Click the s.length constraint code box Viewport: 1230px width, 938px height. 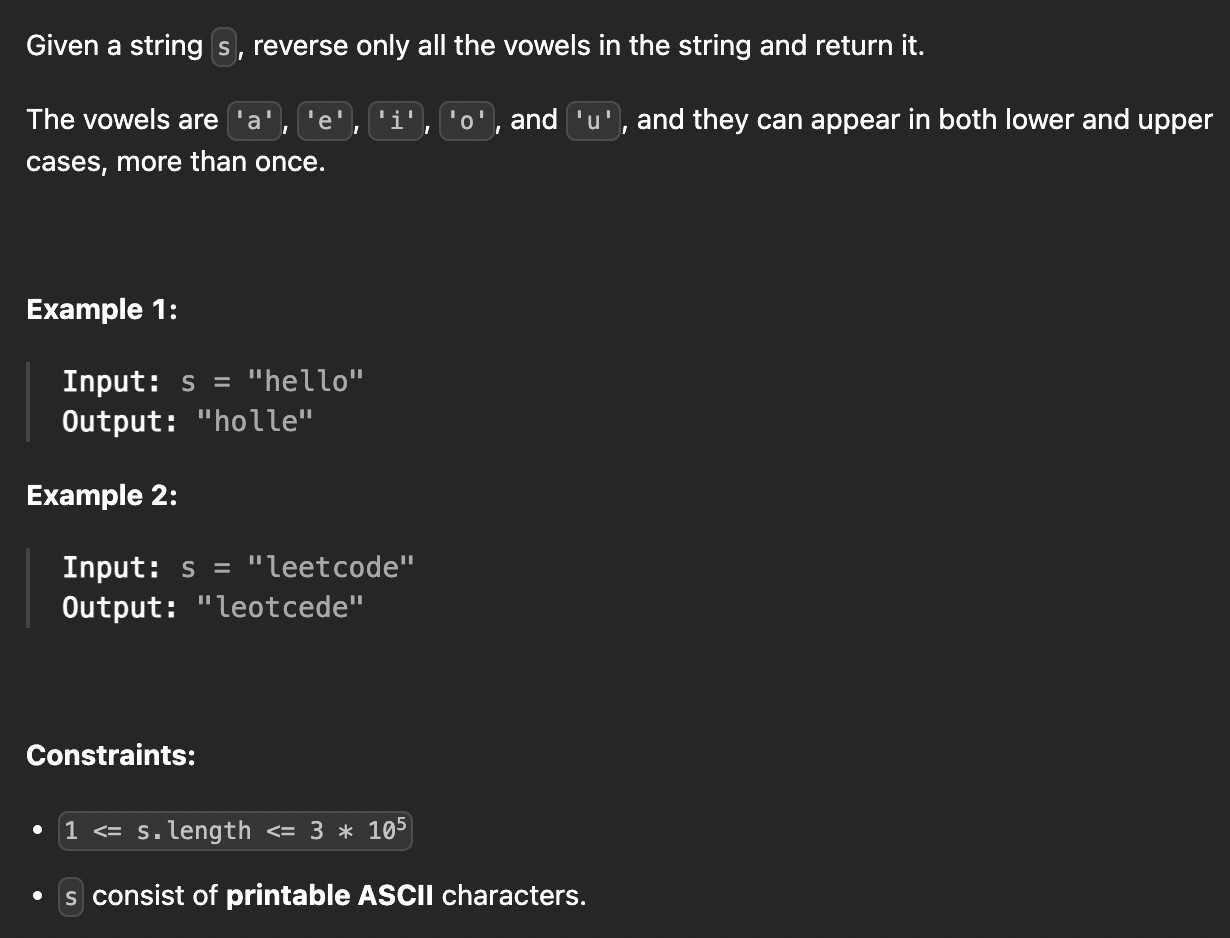[235, 831]
